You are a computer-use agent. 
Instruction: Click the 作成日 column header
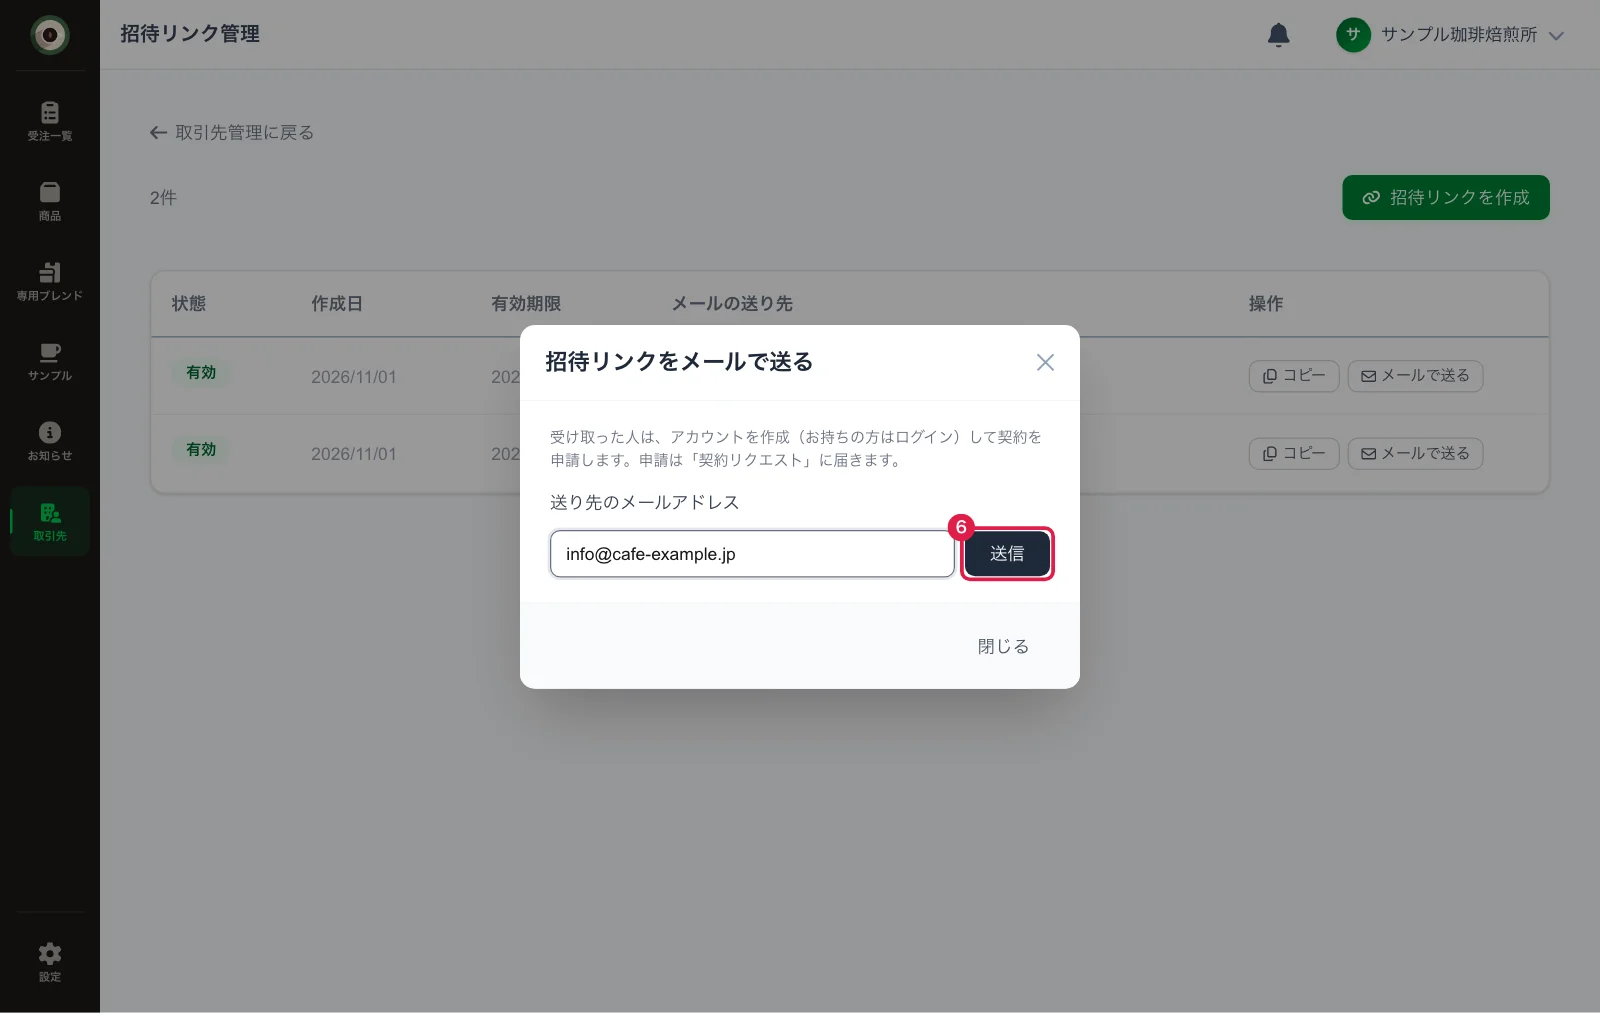pos(337,303)
